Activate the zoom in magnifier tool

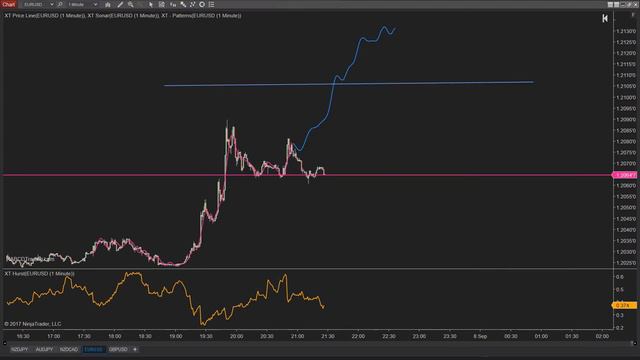click(131, 4)
